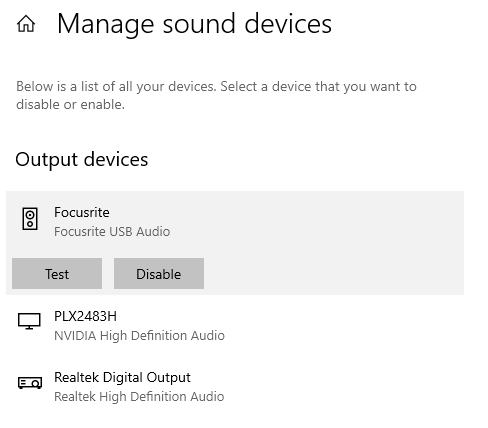
Task: Click the Output devices section heading
Action: [x=82, y=159]
